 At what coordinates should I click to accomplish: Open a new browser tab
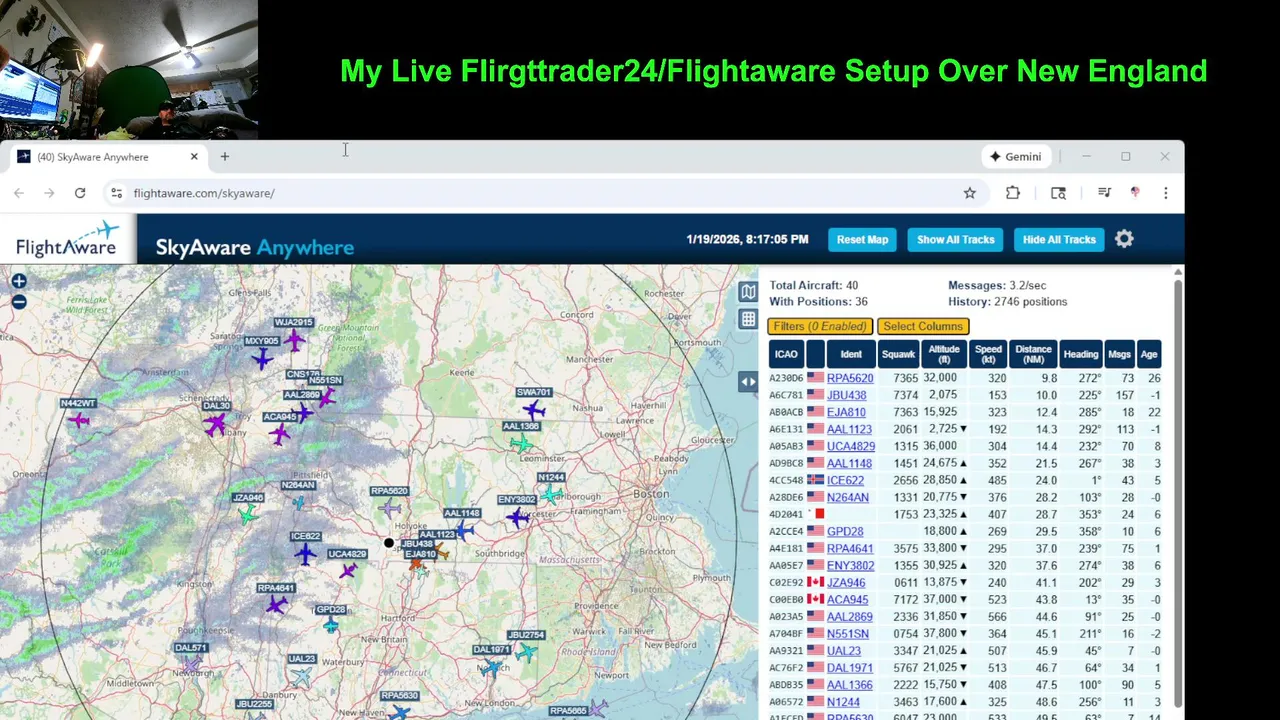tap(225, 157)
